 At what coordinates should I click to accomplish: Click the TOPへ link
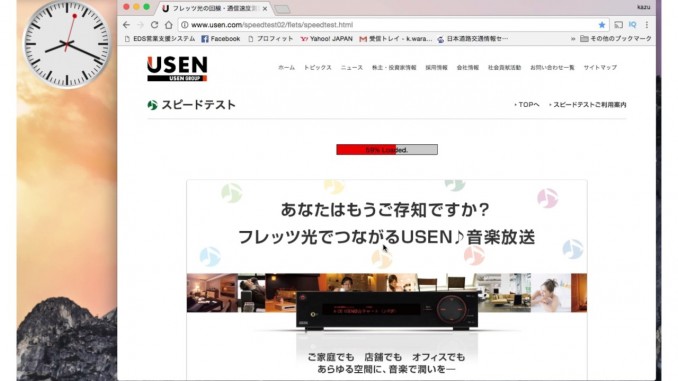coord(527,105)
